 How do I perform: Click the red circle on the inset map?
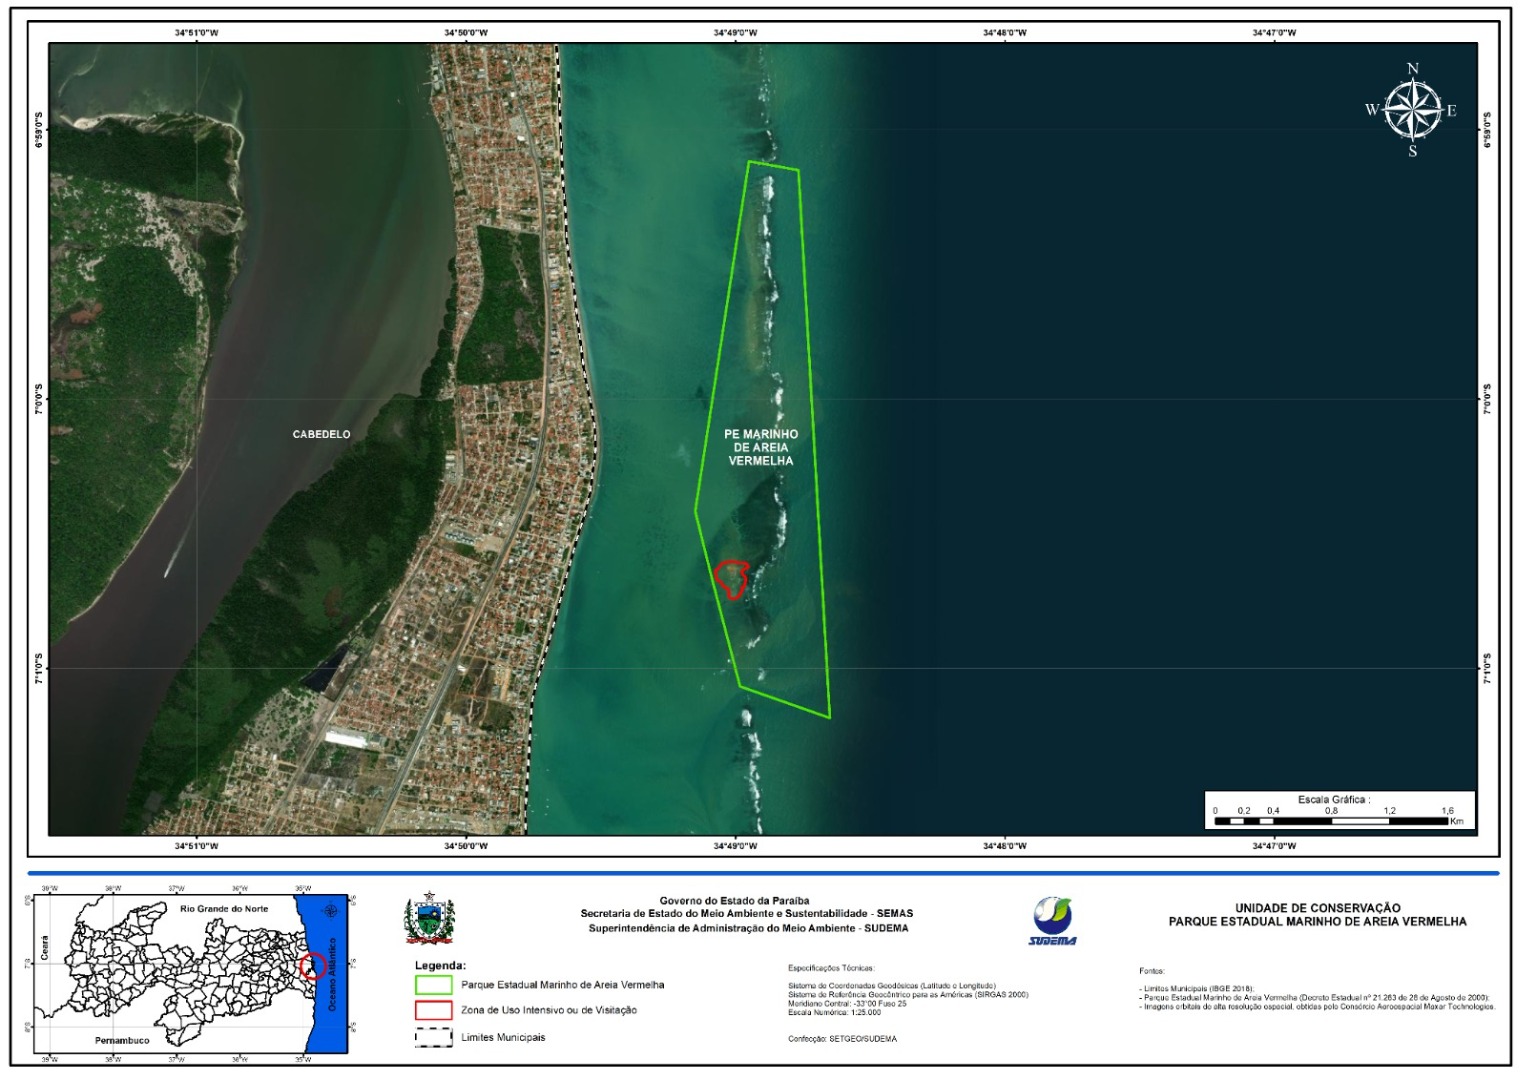[x=312, y=966]
